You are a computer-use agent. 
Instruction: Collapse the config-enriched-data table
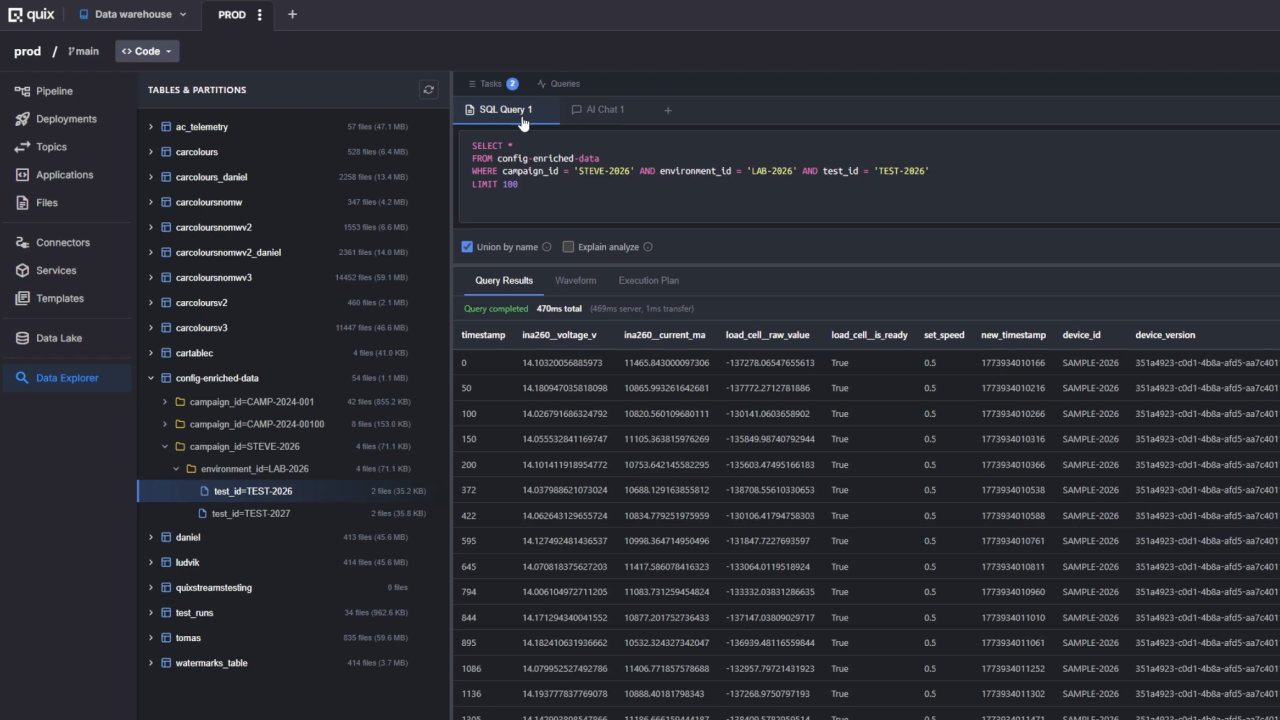click(x=151, y=378)
